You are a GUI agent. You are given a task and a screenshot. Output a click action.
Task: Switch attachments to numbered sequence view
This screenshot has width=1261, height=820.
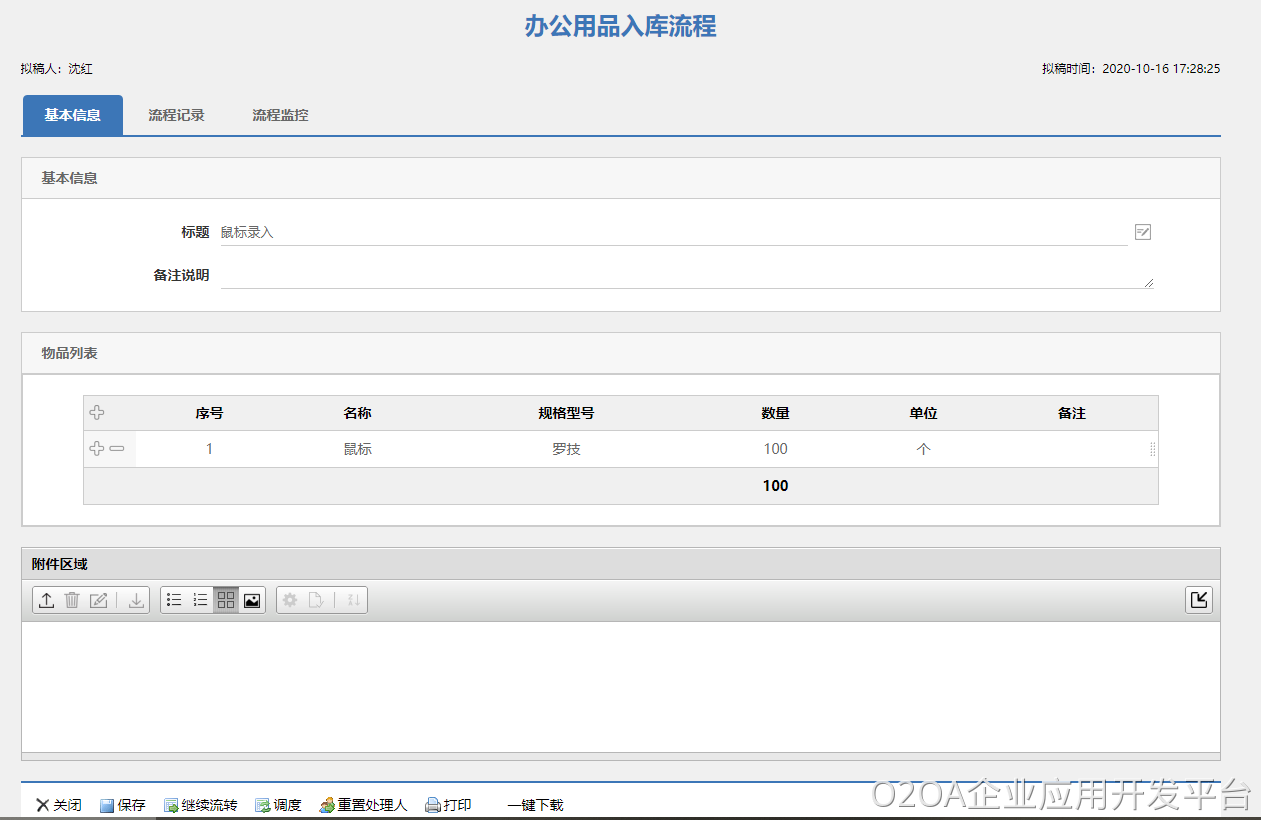tap(200, 600)
